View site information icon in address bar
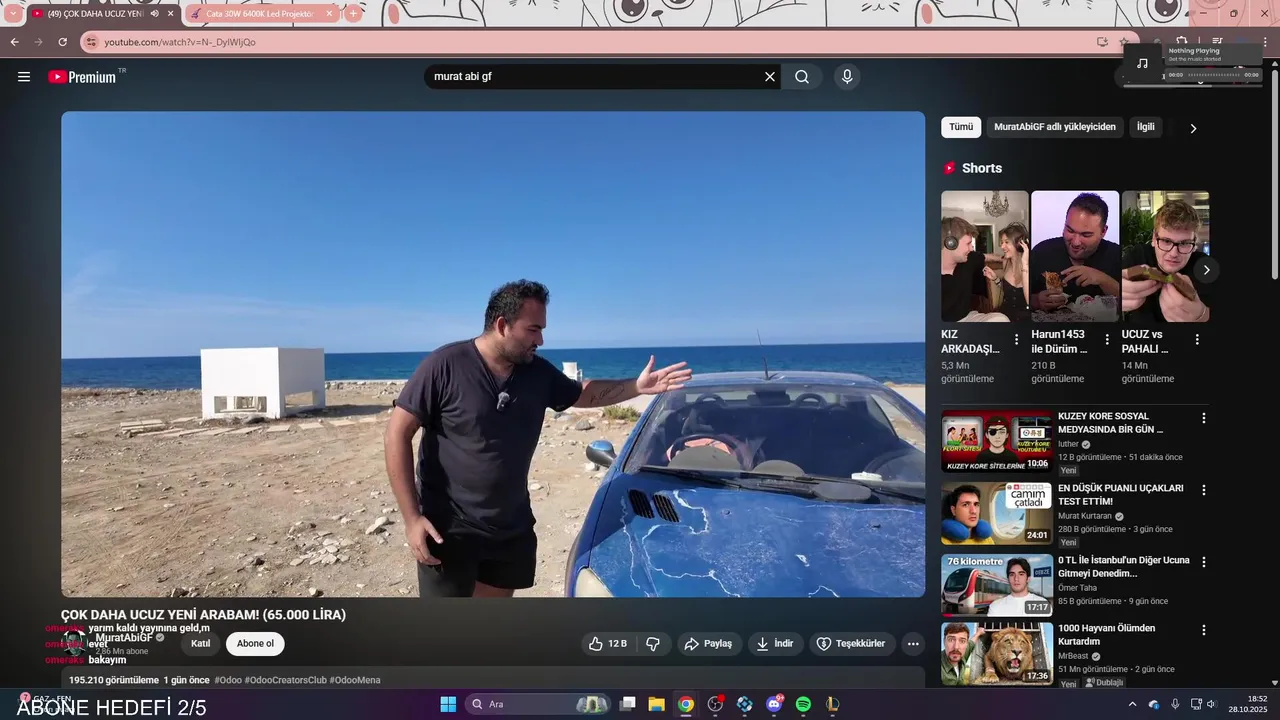 tap(92, 42)
